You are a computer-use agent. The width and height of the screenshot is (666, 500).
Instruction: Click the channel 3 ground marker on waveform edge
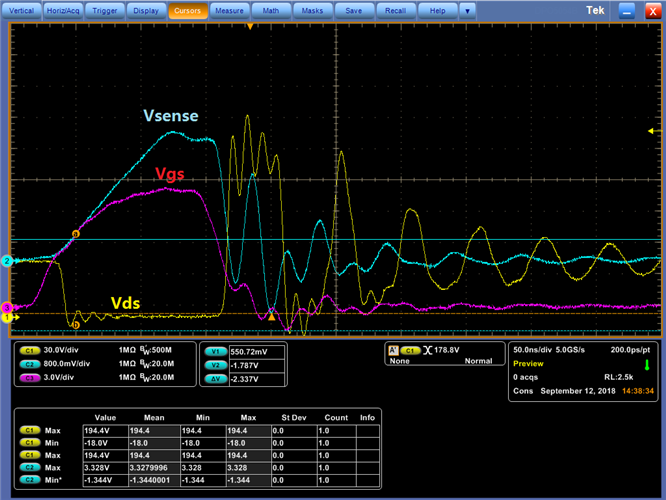point(6,307)
